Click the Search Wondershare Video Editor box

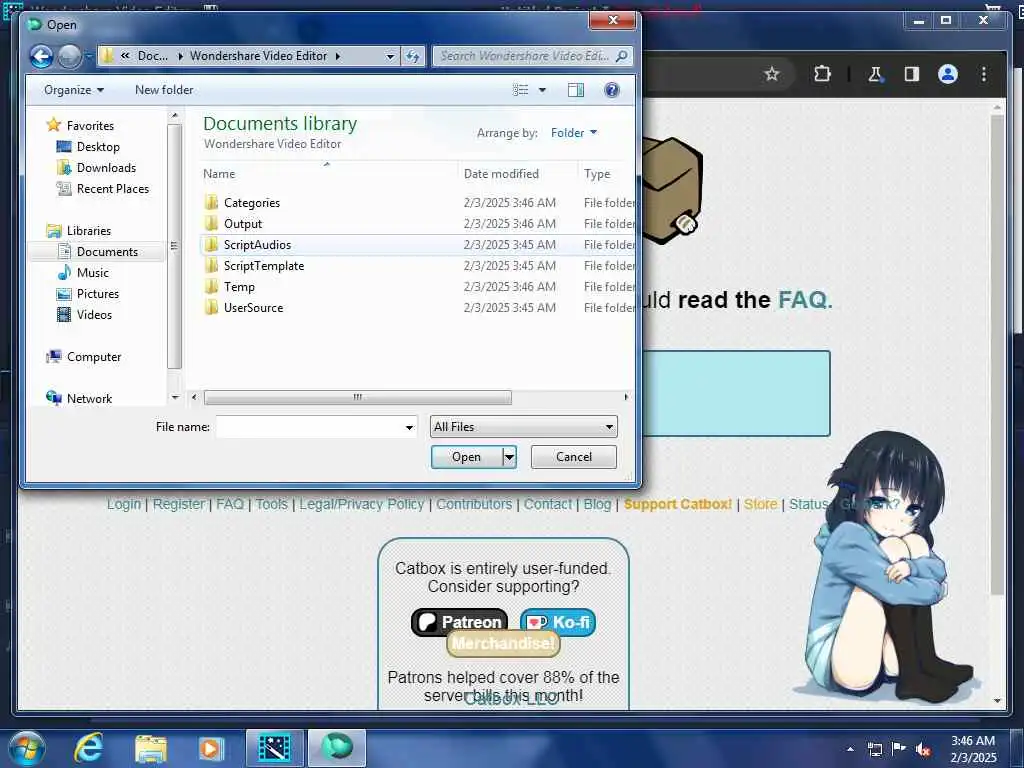click(525, 56)
